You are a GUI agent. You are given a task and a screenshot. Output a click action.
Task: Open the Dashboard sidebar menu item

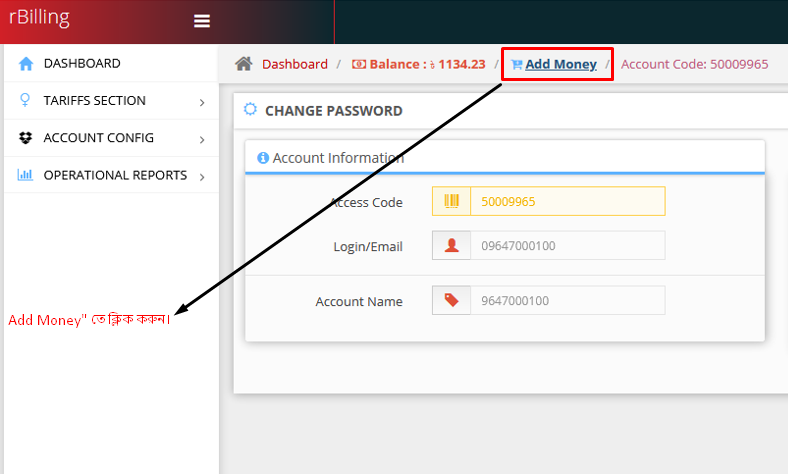[82, 63]
